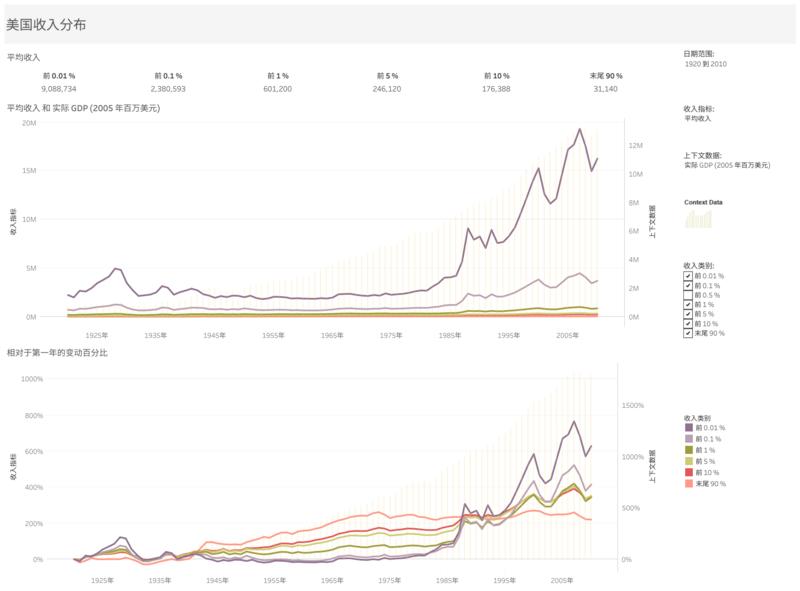Enable the 前 0.5 % income category checkbox

688,294
